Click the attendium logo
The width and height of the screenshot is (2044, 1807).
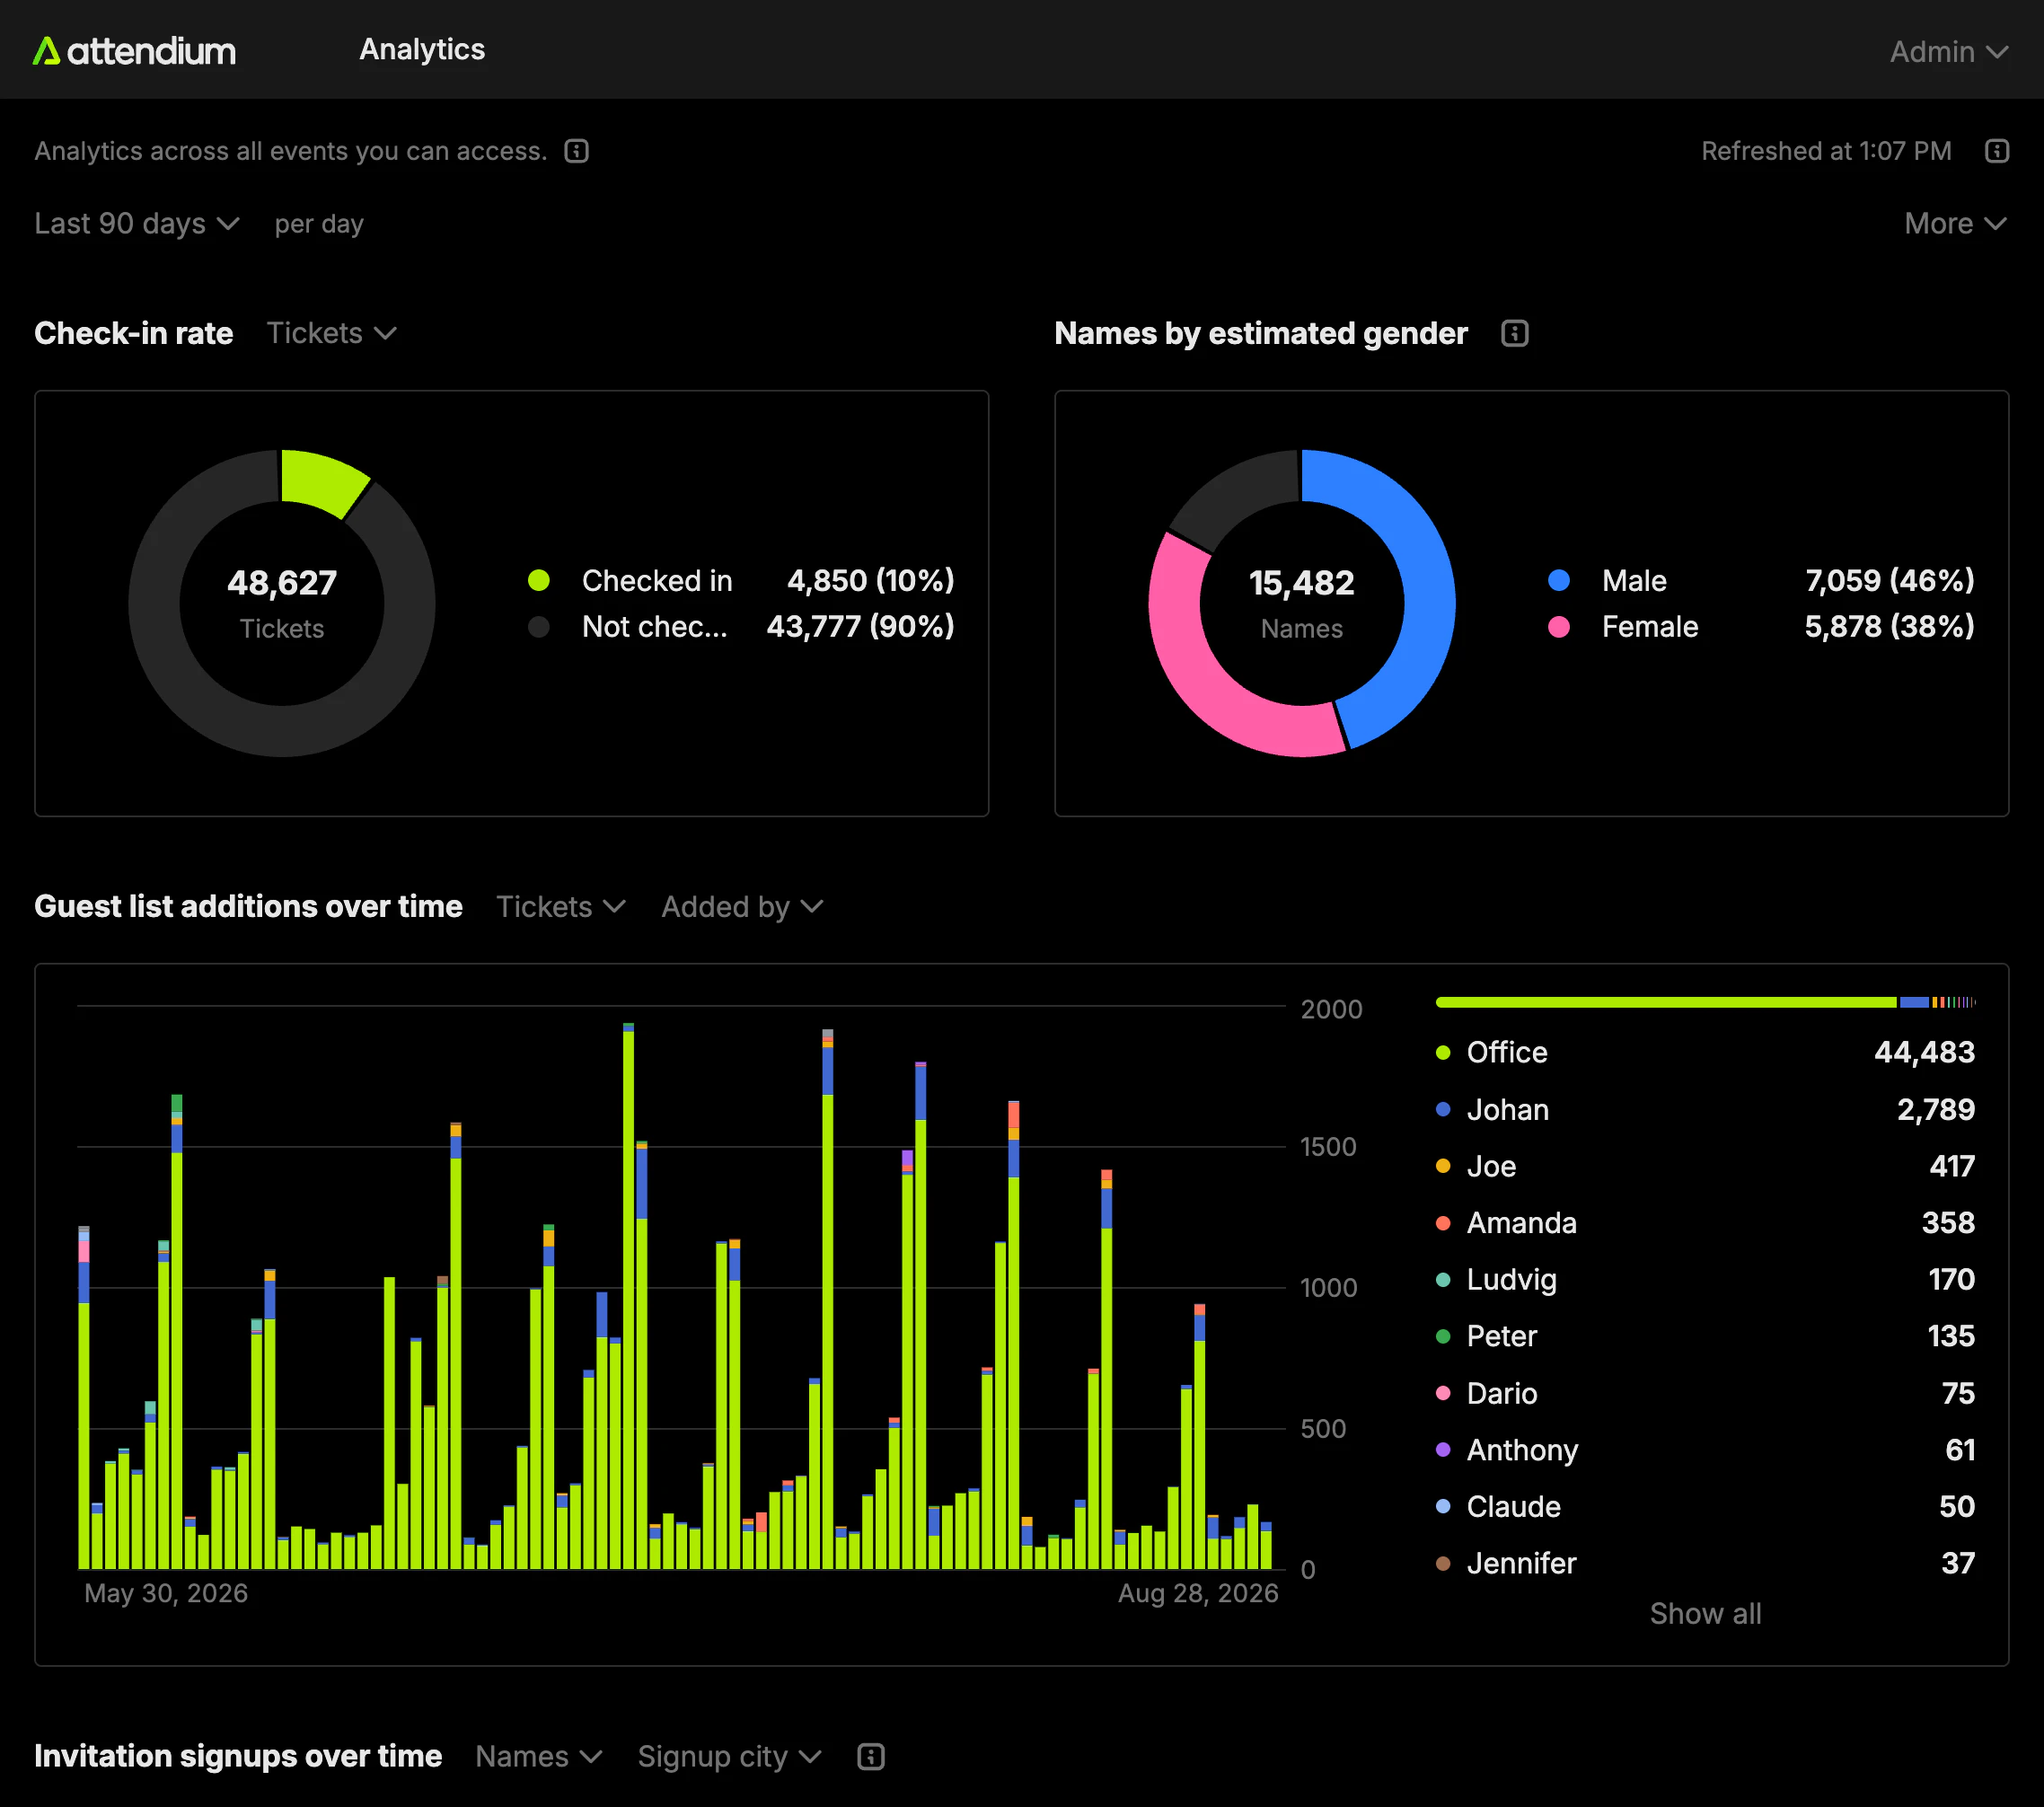134,50
